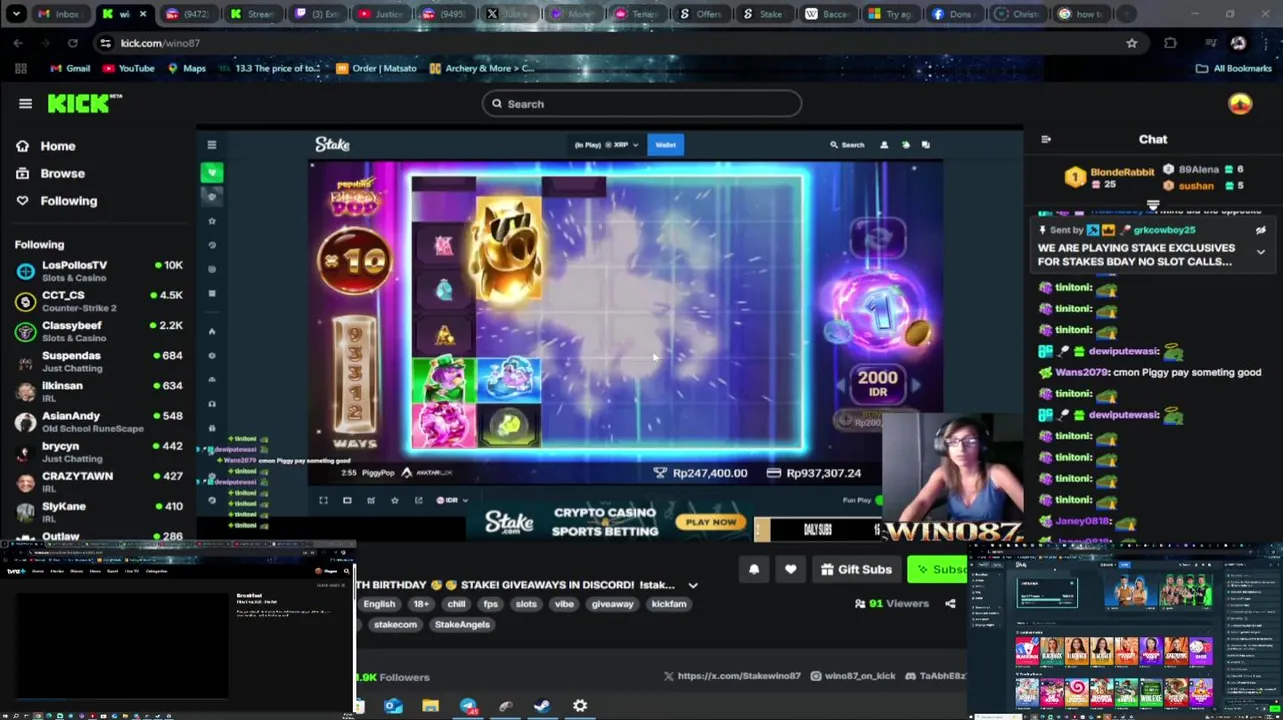
Task: Open the Chrome apps grid in bookmarks bar
Action: 20,68
